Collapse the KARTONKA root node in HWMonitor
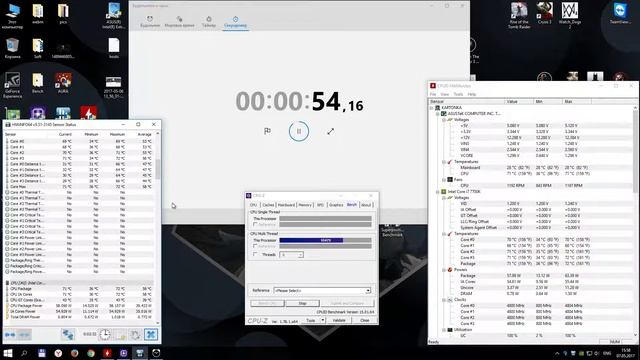Screen dimensions: 640x360 [432, 108]
